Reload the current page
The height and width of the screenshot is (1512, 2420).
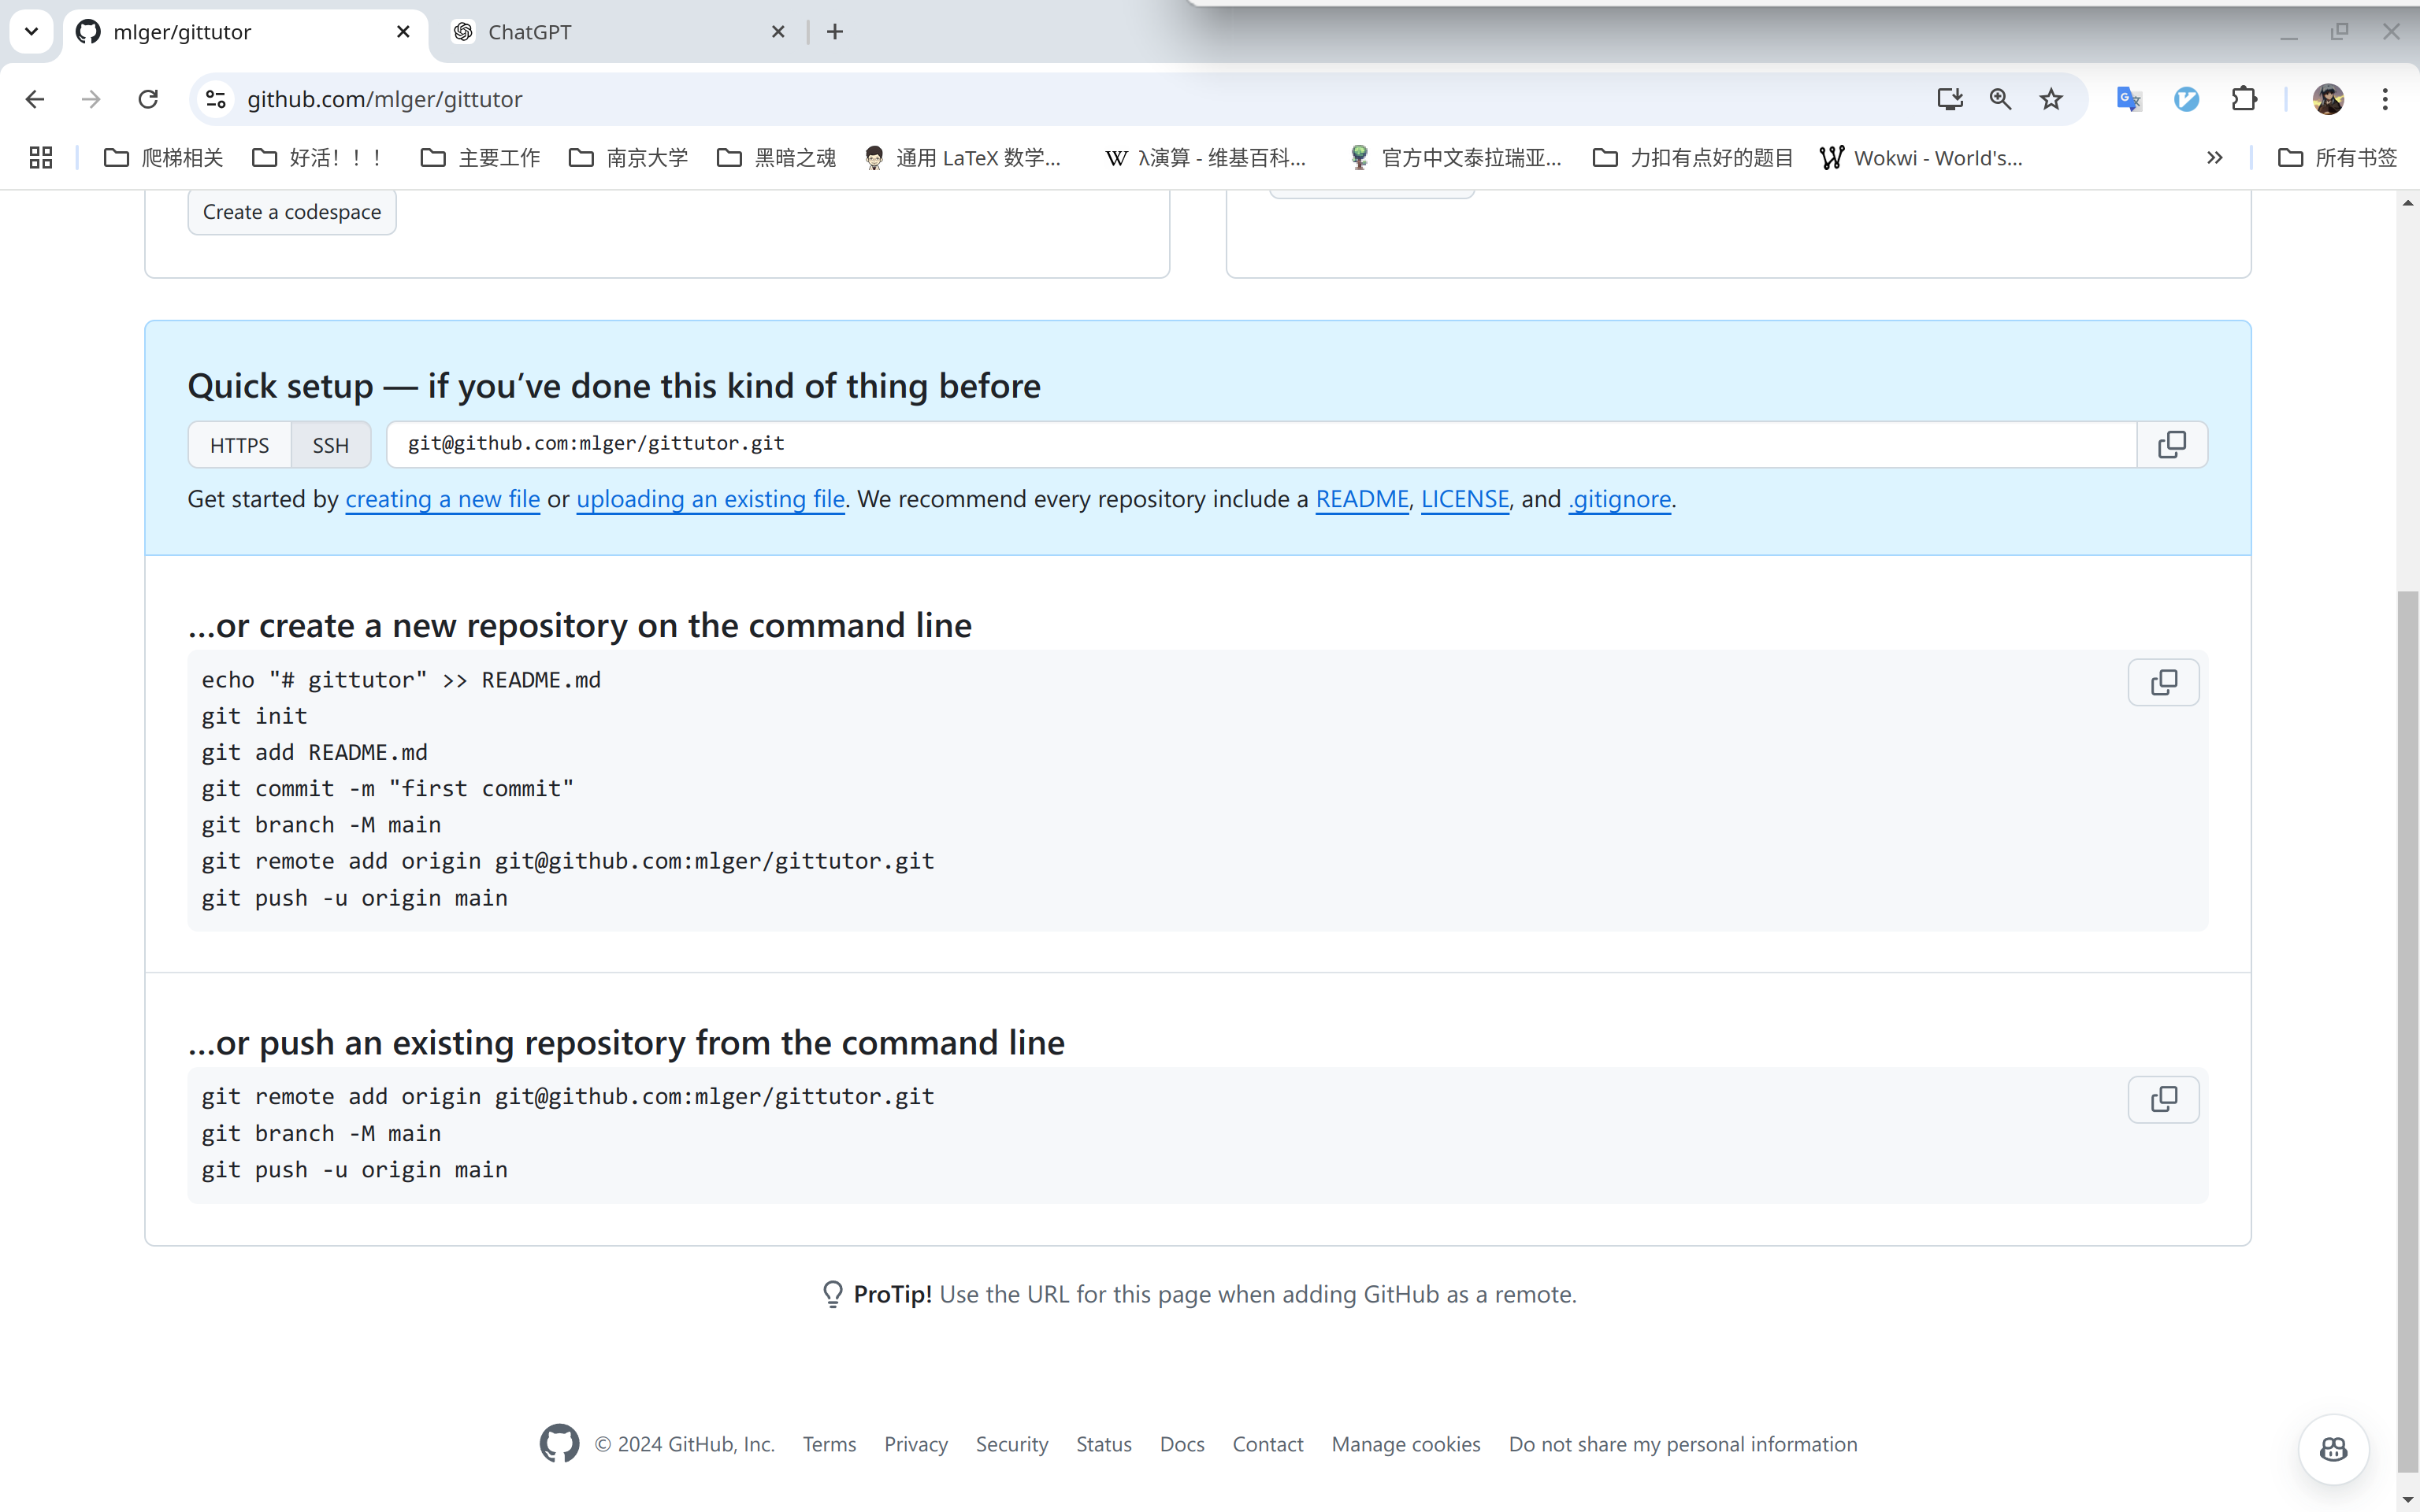point(148,99)
